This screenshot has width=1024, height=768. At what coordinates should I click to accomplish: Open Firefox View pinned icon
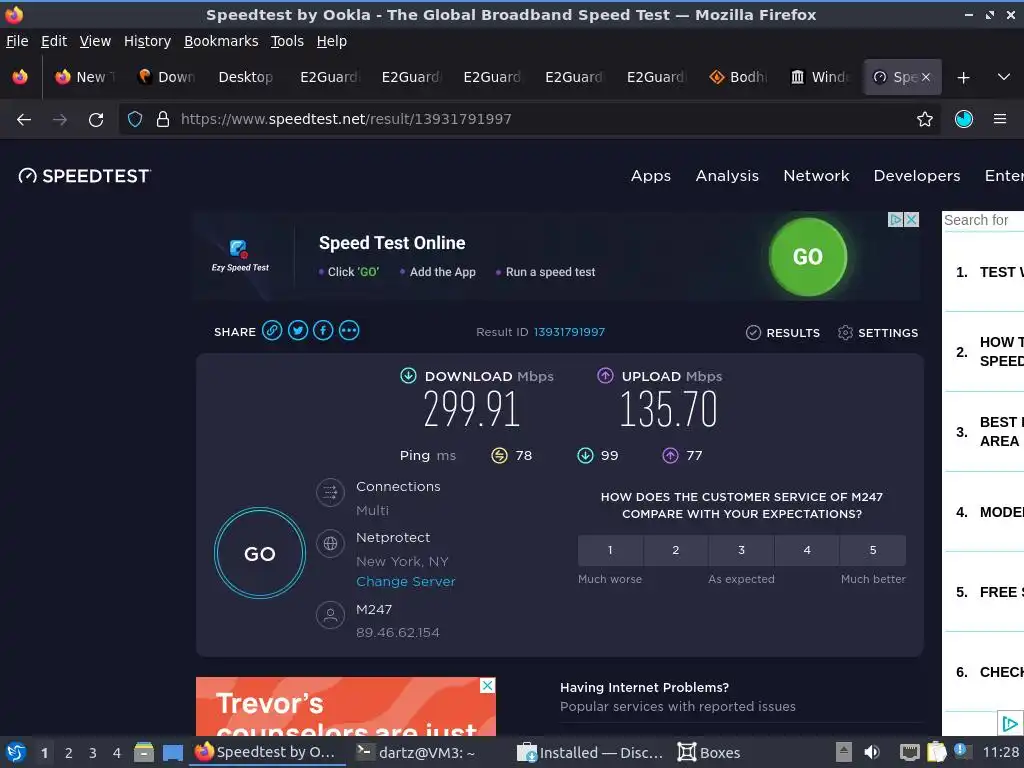[x=20, y=77]
